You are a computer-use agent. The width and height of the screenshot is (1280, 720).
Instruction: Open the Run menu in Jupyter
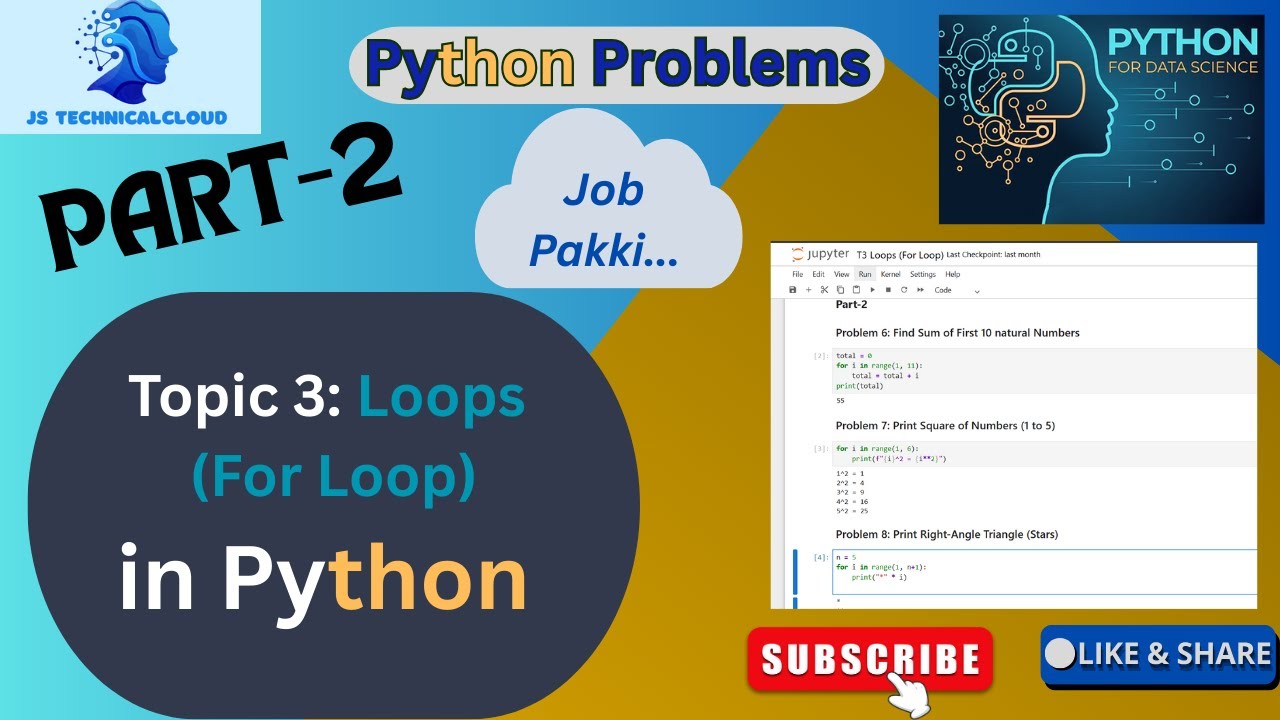pos(865,274)
